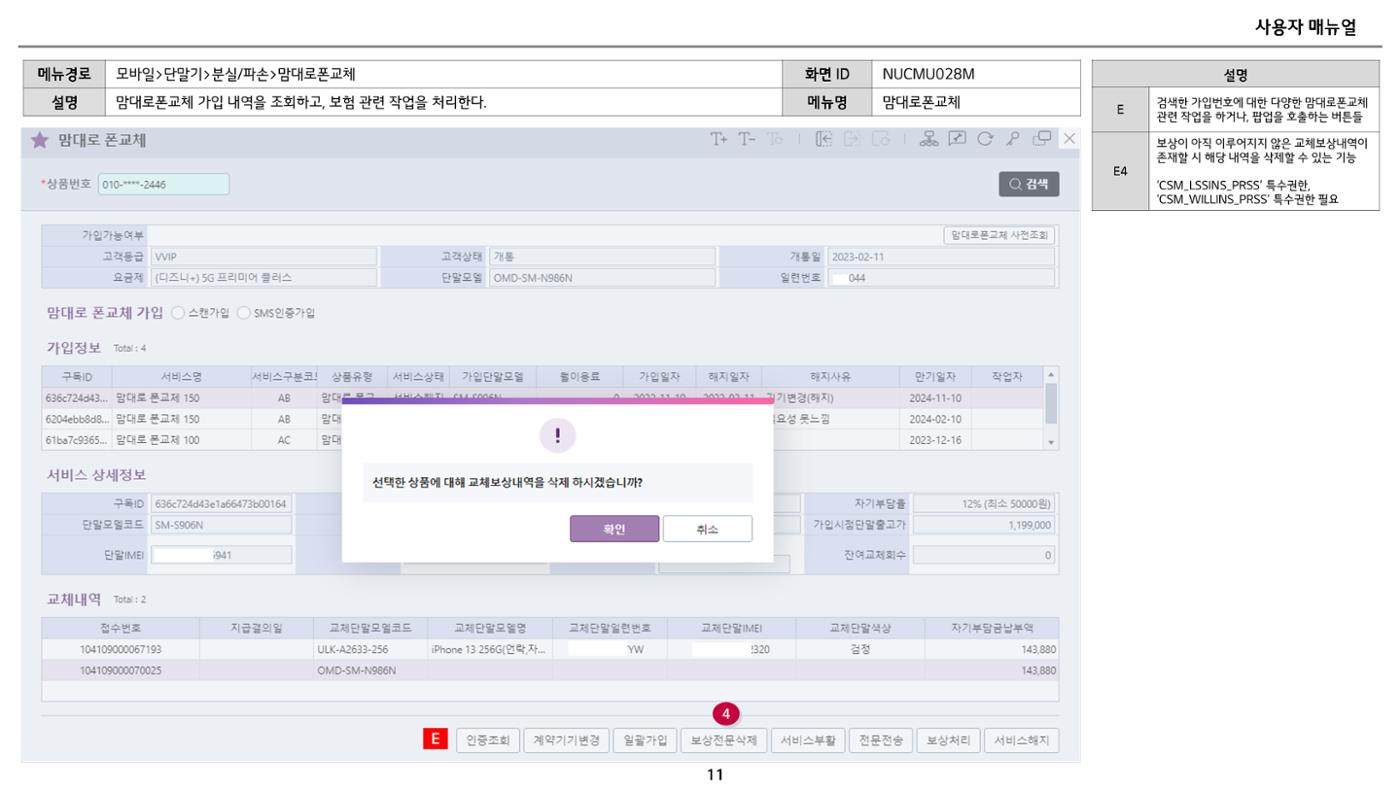Screen dimensions: 1400x788
Task: Close the 맘대로 폰교체 screen with X
Action: [x=1069, y=140]
